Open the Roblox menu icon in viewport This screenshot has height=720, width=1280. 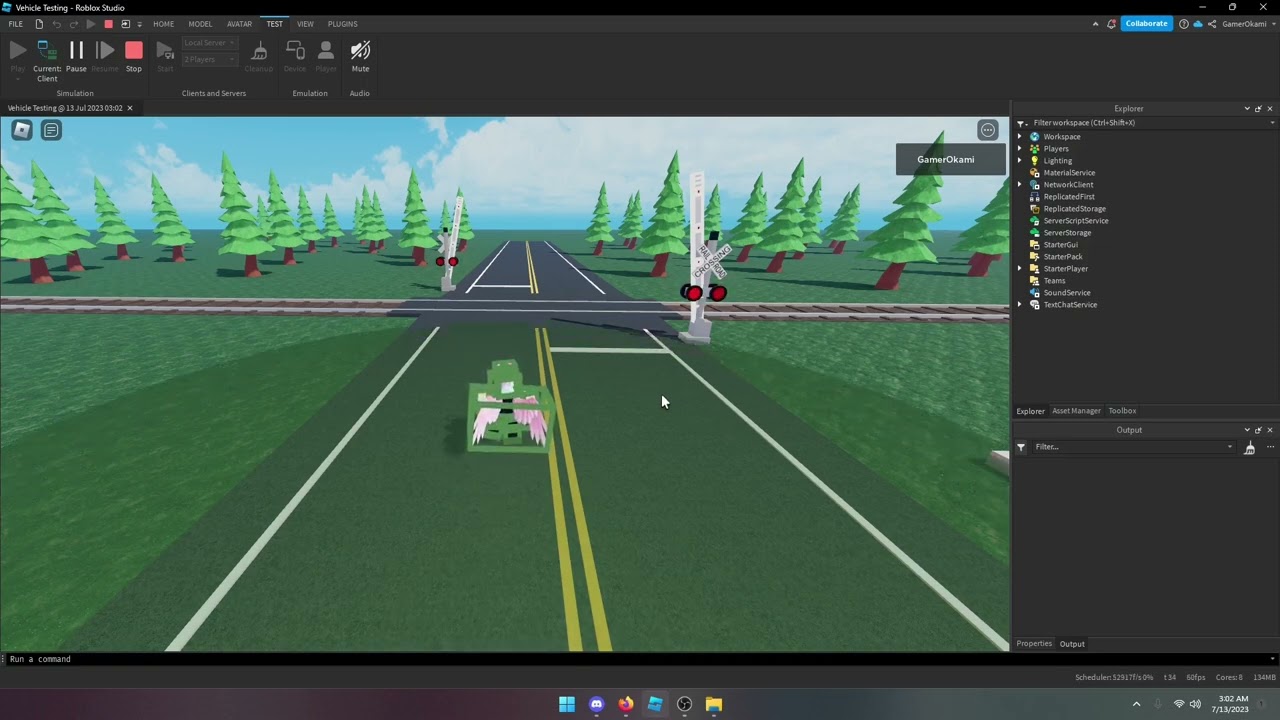(x=22, y=130)
